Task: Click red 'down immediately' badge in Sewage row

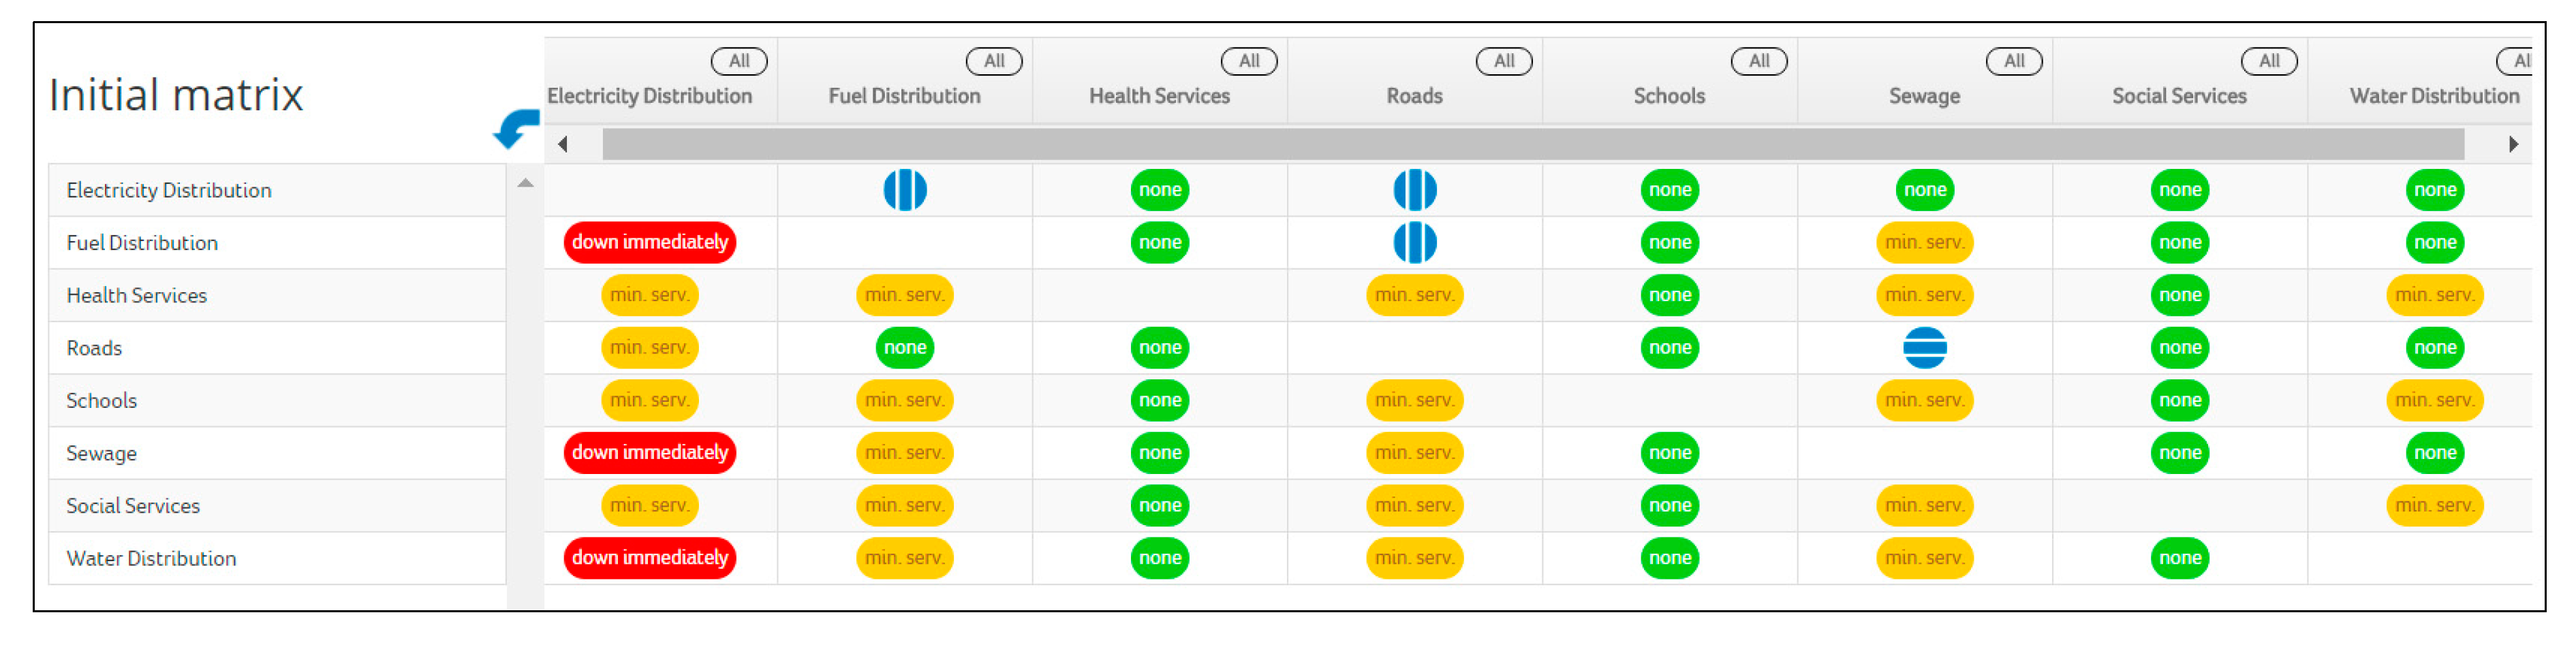Action: 649,453
